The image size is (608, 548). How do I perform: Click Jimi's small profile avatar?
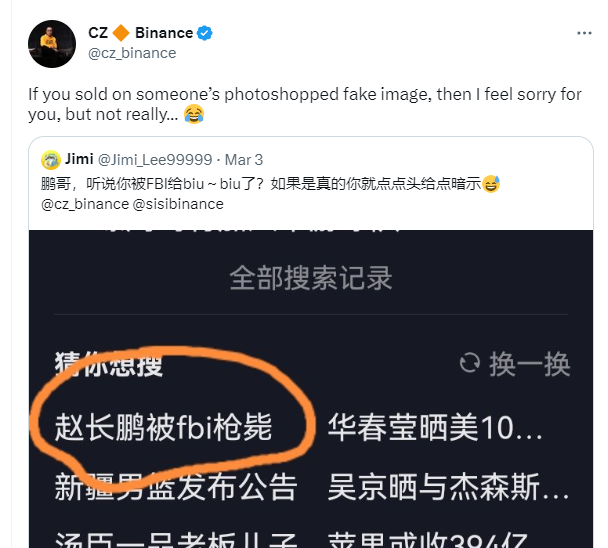point(50,160)
